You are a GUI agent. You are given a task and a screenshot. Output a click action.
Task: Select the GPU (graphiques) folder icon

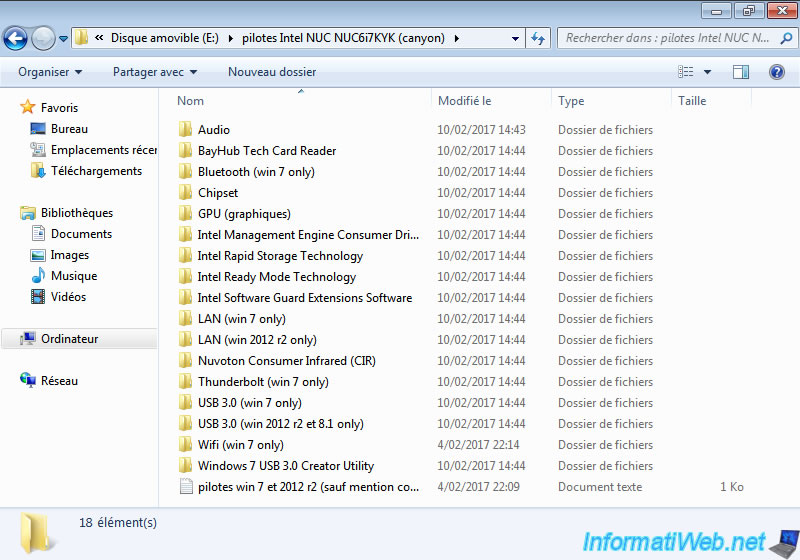[186, 214]
